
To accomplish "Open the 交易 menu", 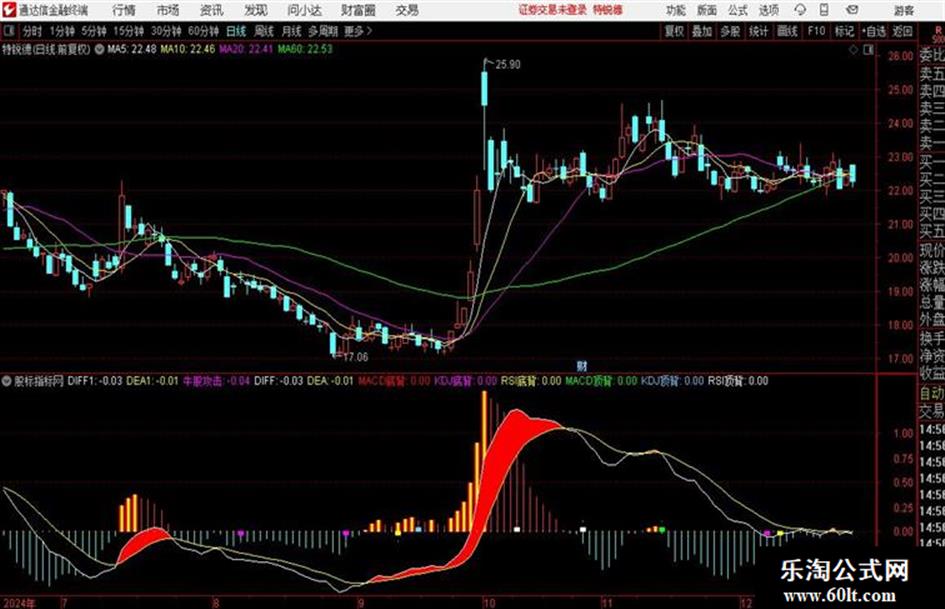I will click(x=407, y=10).
